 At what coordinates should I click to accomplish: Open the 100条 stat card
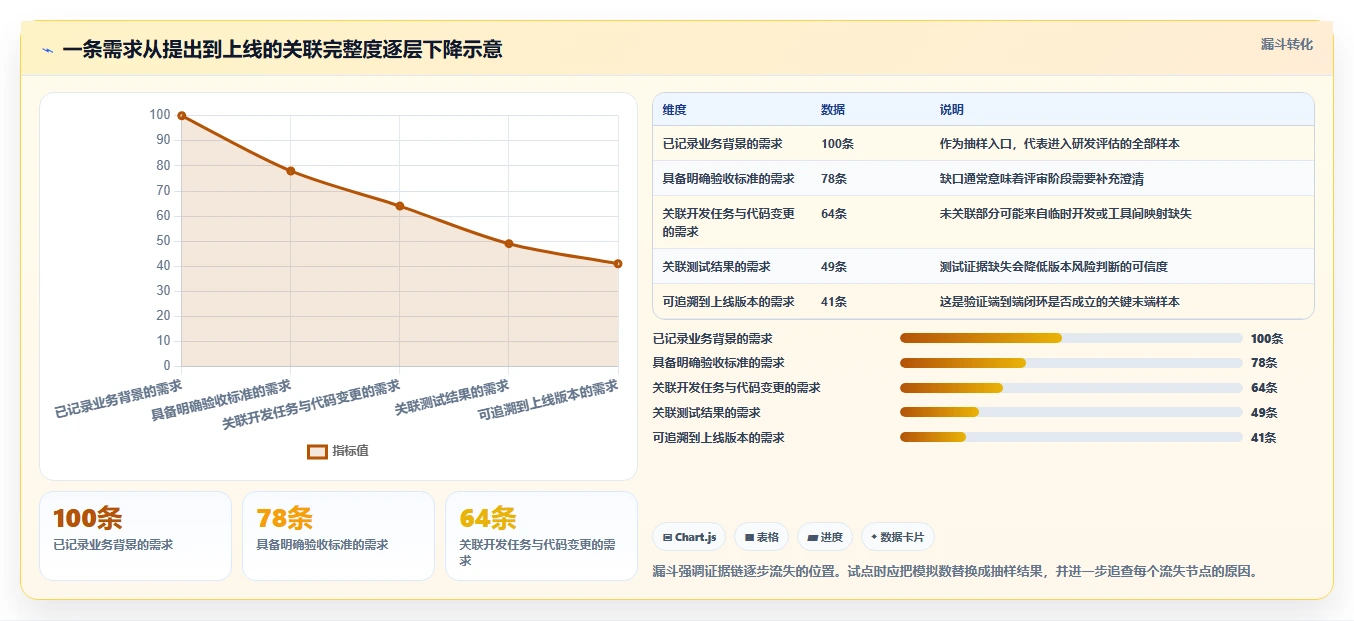tap(135, 536)
